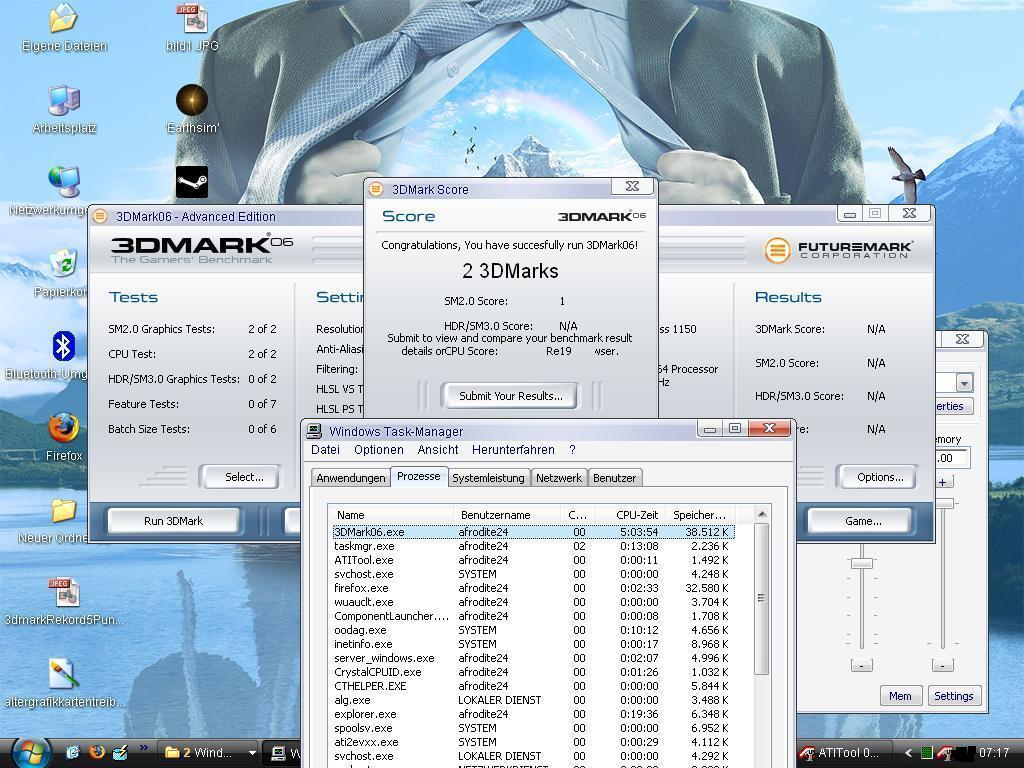The height and width of the screenshot is (768, 1024).
Task: Adjust the right ATITool memory slider
Action: 943,503
